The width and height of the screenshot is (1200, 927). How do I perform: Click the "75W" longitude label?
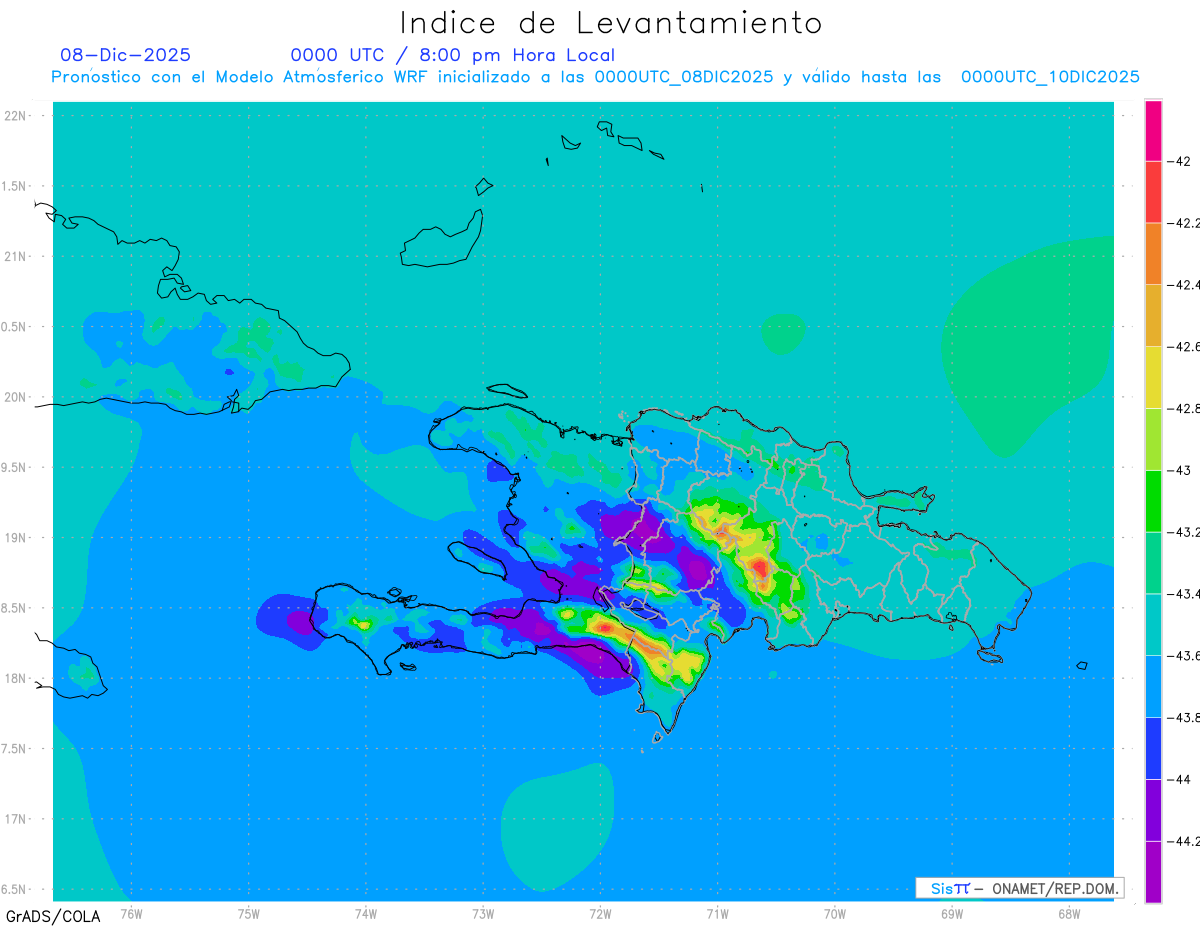249,914
